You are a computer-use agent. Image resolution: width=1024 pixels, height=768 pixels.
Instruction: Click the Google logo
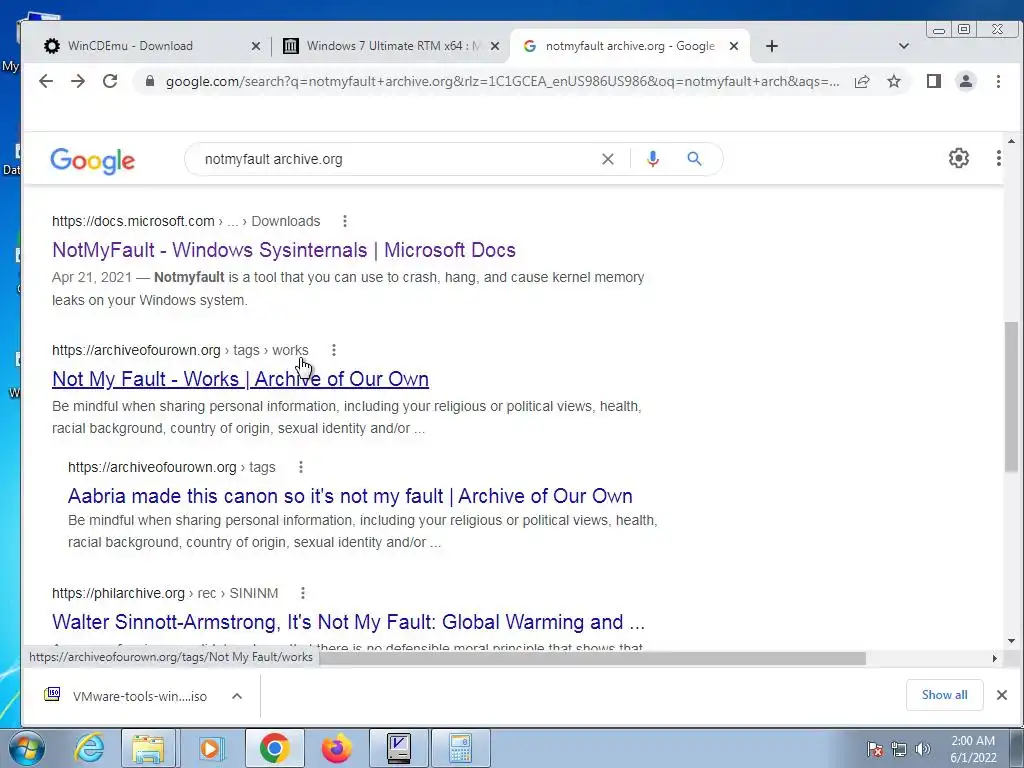point(92,161)
